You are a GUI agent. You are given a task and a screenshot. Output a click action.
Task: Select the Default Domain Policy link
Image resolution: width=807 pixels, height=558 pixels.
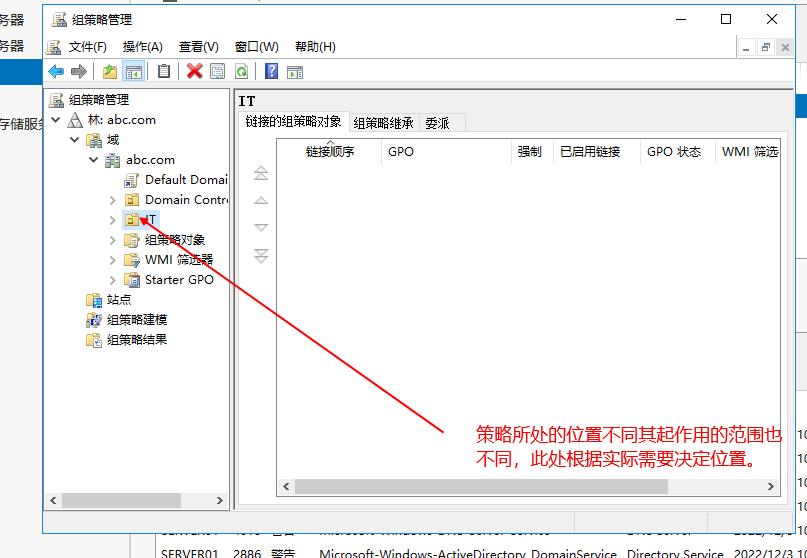pos(186,180)
